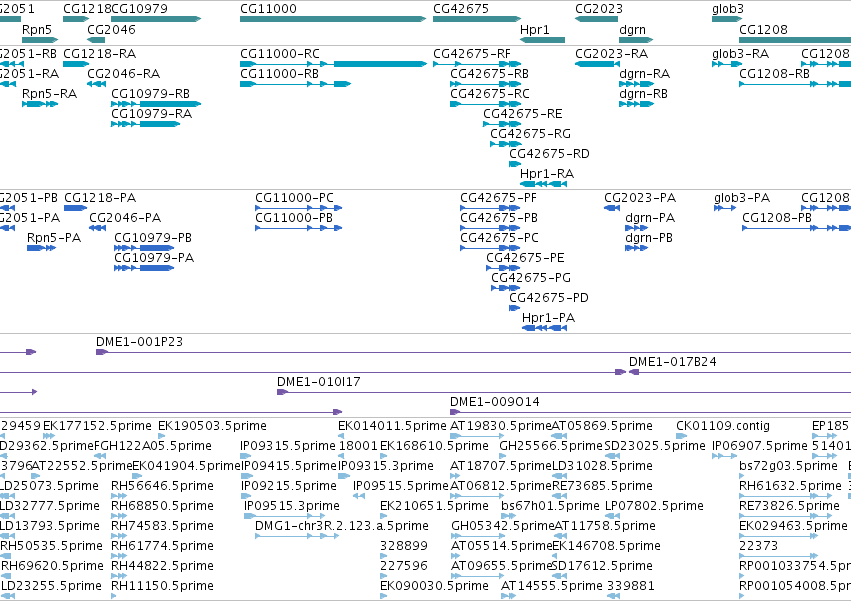Click the EK190503.5prime EST
This screenshot has height=601, width=851.
coord(161,436)
